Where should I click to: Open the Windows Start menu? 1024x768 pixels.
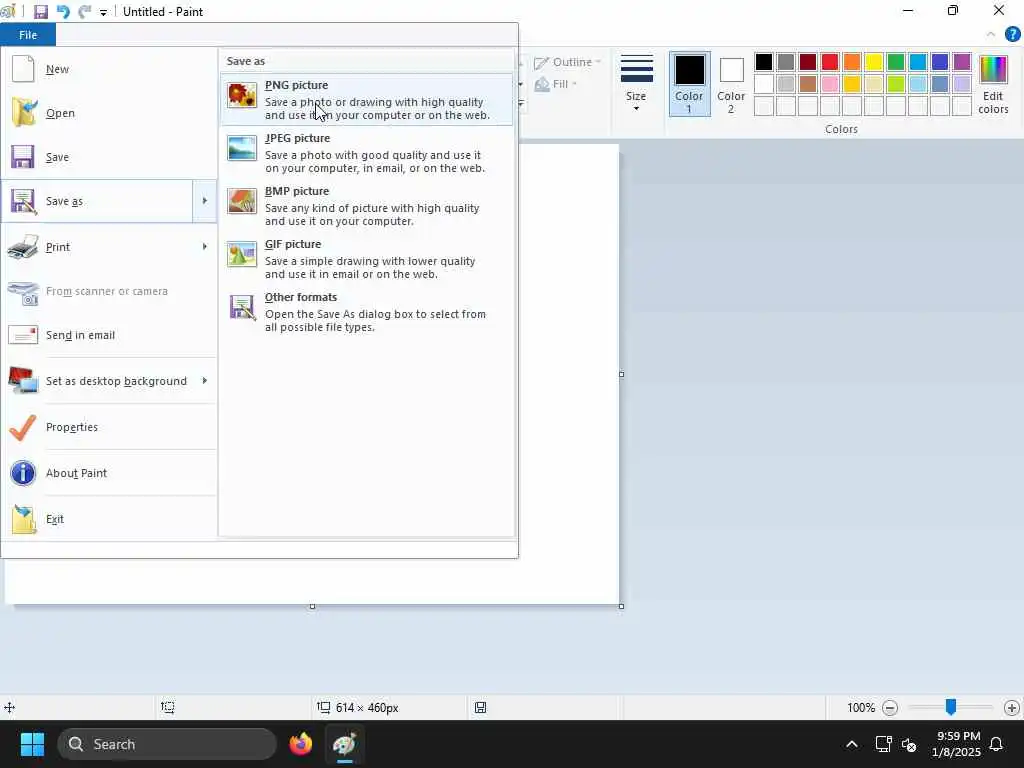(32, 744)
